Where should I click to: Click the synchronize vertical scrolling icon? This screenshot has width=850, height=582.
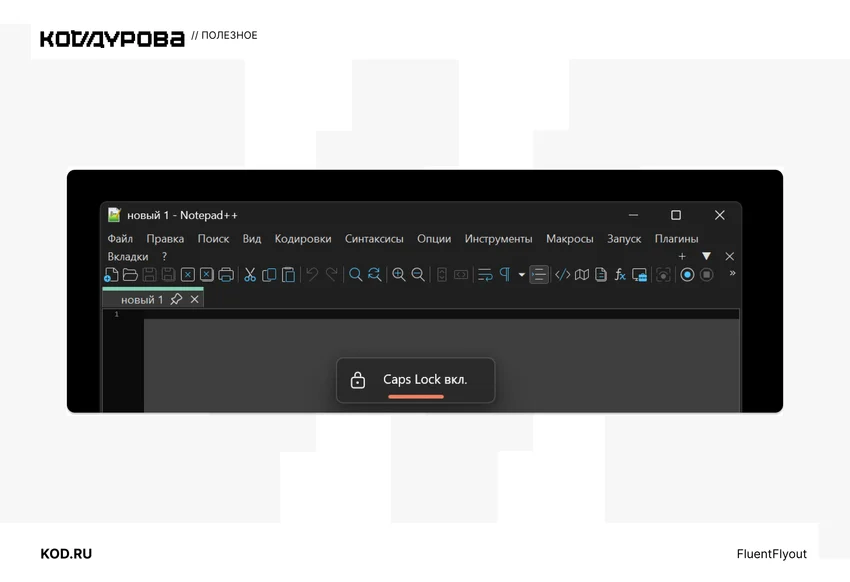tap(442, 275)
